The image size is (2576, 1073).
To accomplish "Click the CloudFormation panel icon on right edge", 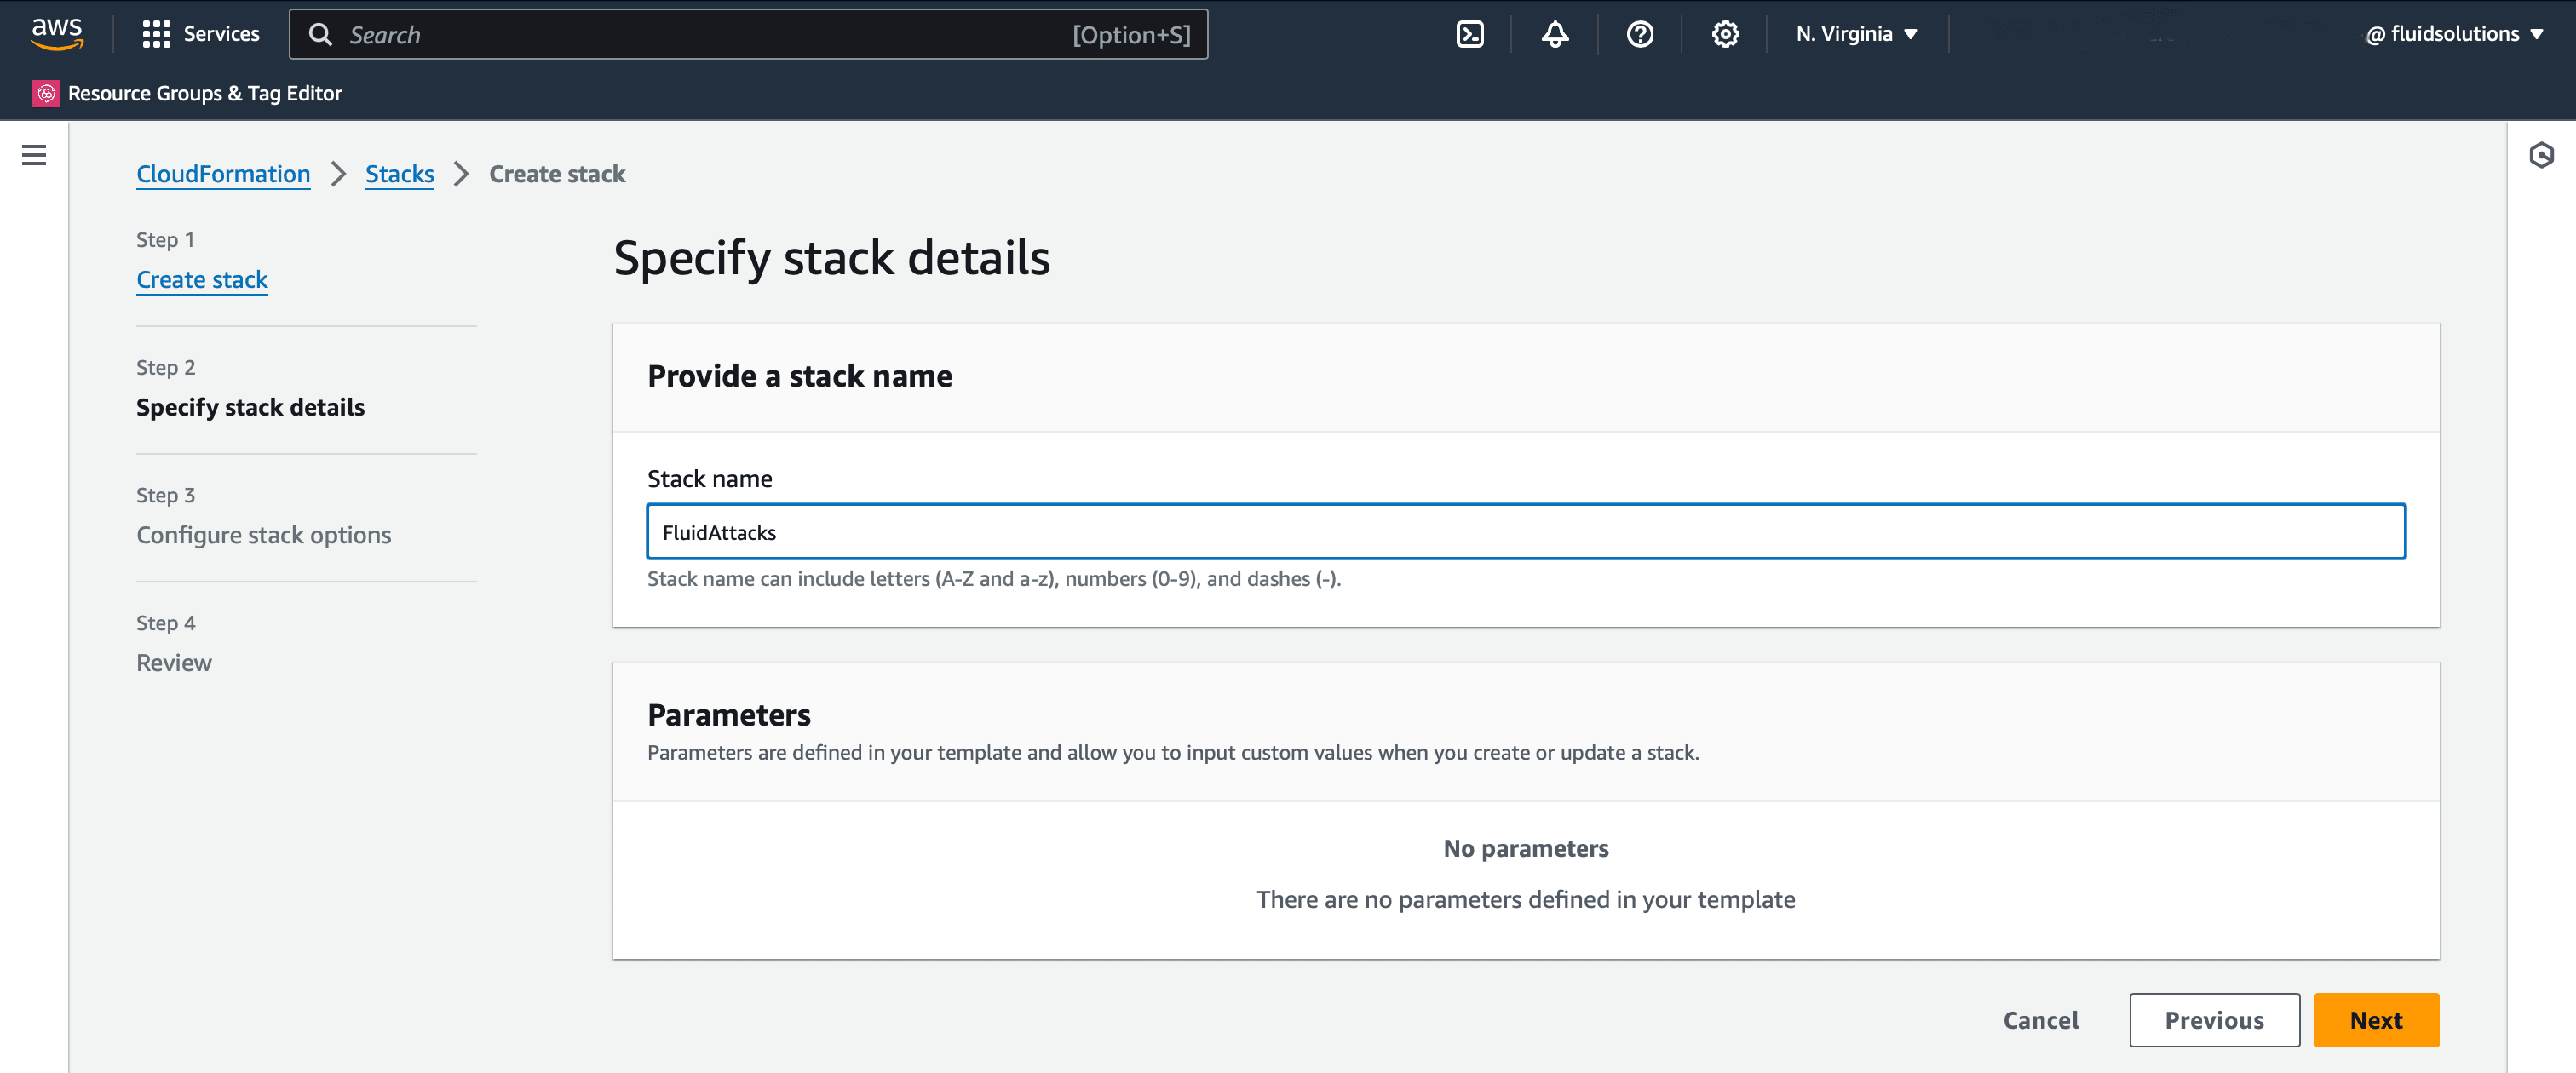I will pos(2541,155).
